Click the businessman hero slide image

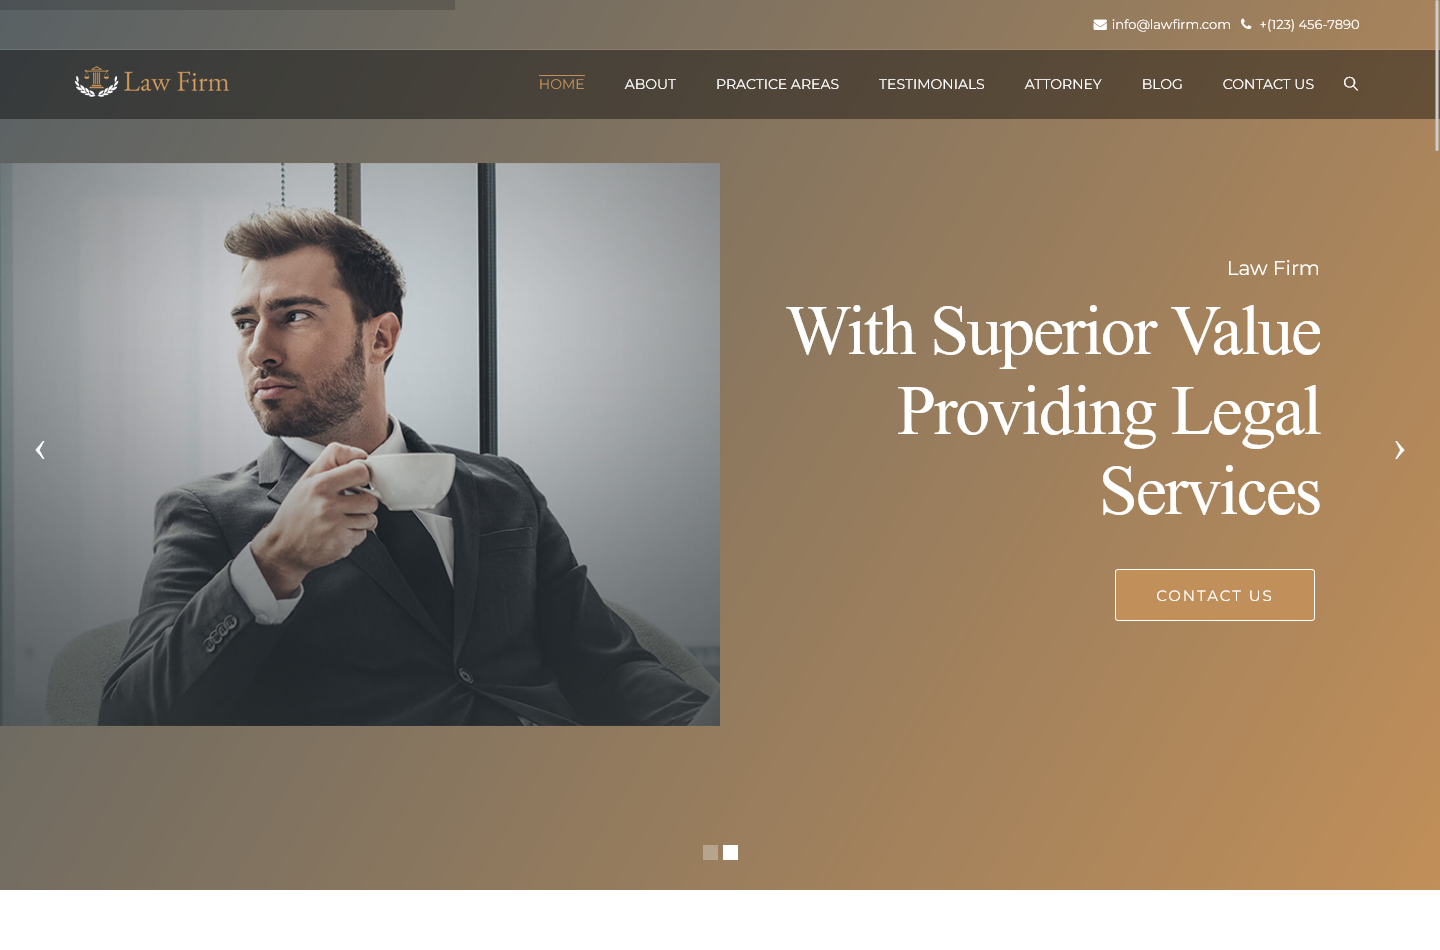click(360, 444)
